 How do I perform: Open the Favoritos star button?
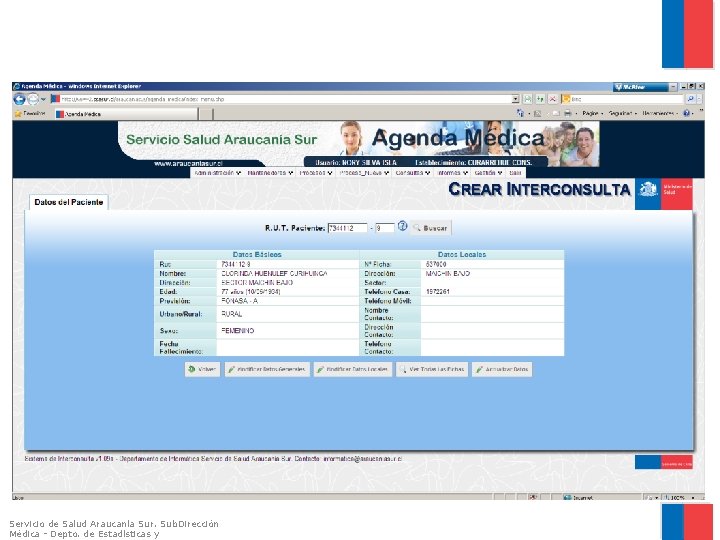pyautogui.click(x=30, y=113)
